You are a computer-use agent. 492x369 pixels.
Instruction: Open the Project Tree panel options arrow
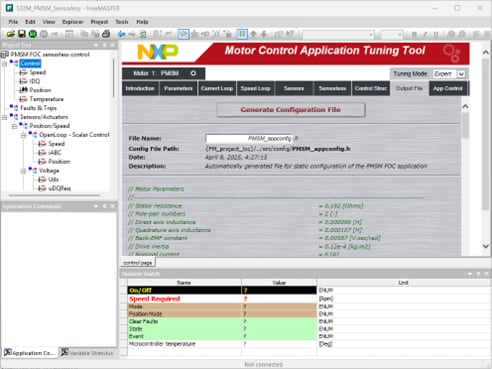96,45
